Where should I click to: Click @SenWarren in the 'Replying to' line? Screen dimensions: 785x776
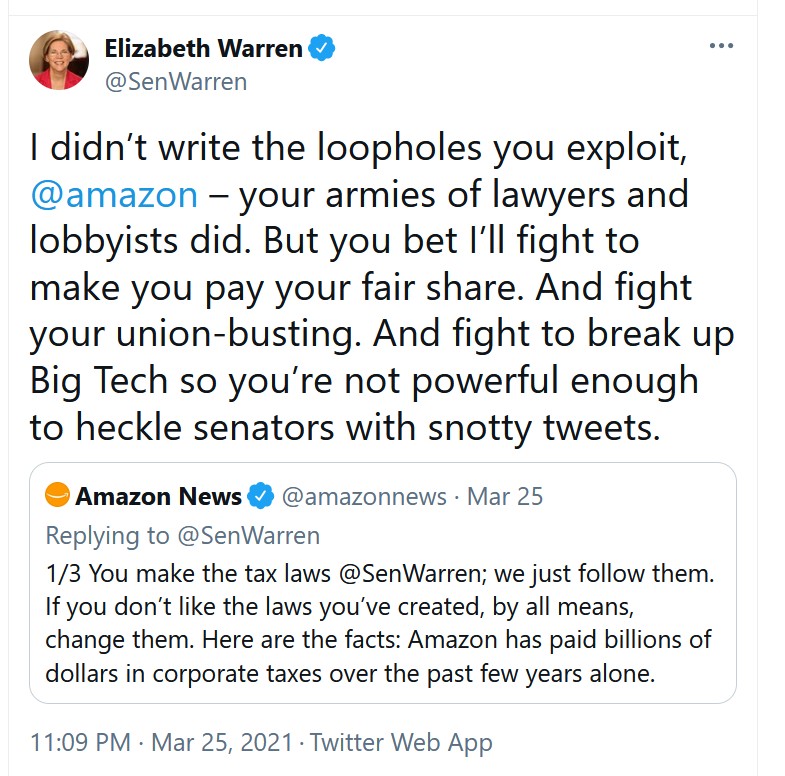[x=248, y=535]
